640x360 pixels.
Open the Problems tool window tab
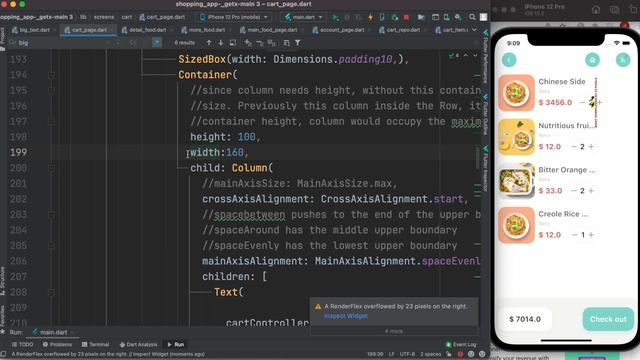point(57,344)
